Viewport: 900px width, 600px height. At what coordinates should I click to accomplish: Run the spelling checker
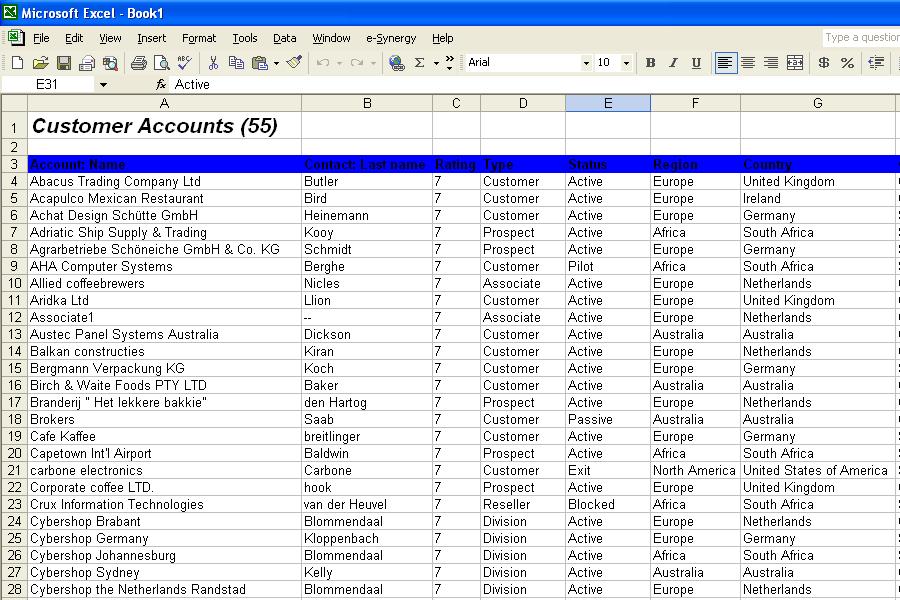tap(184, 62)
